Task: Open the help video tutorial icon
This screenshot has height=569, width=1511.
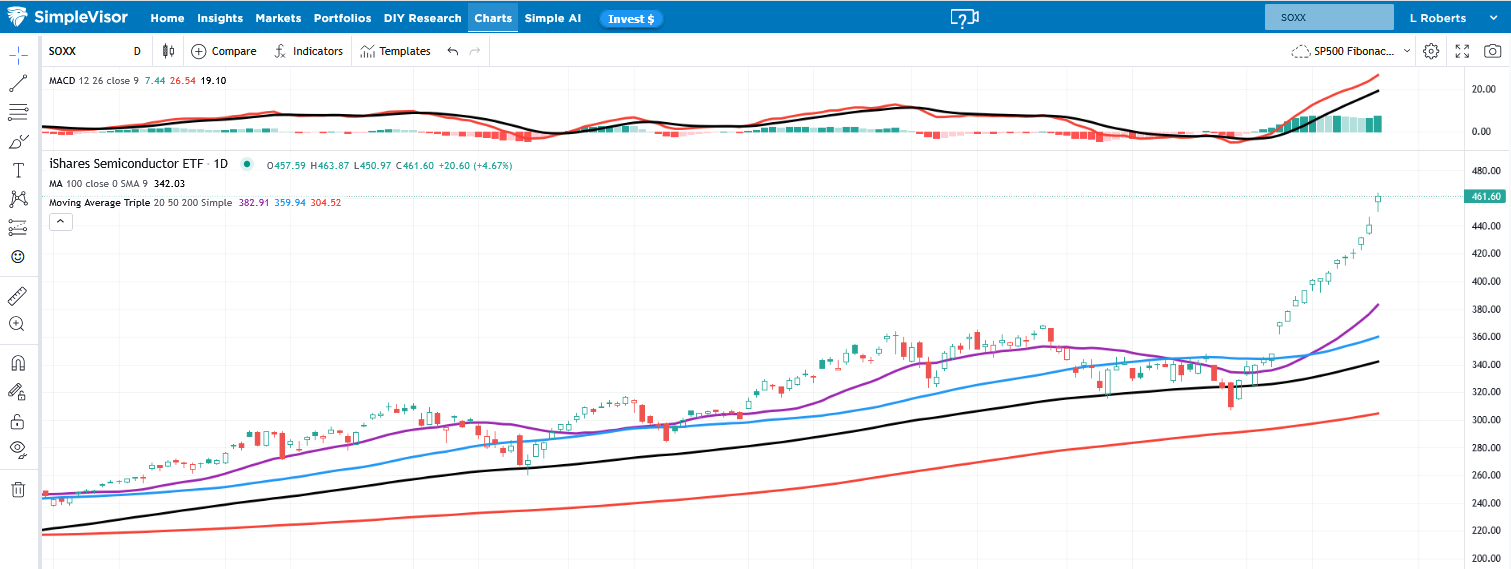Action: tap(963, 18)
